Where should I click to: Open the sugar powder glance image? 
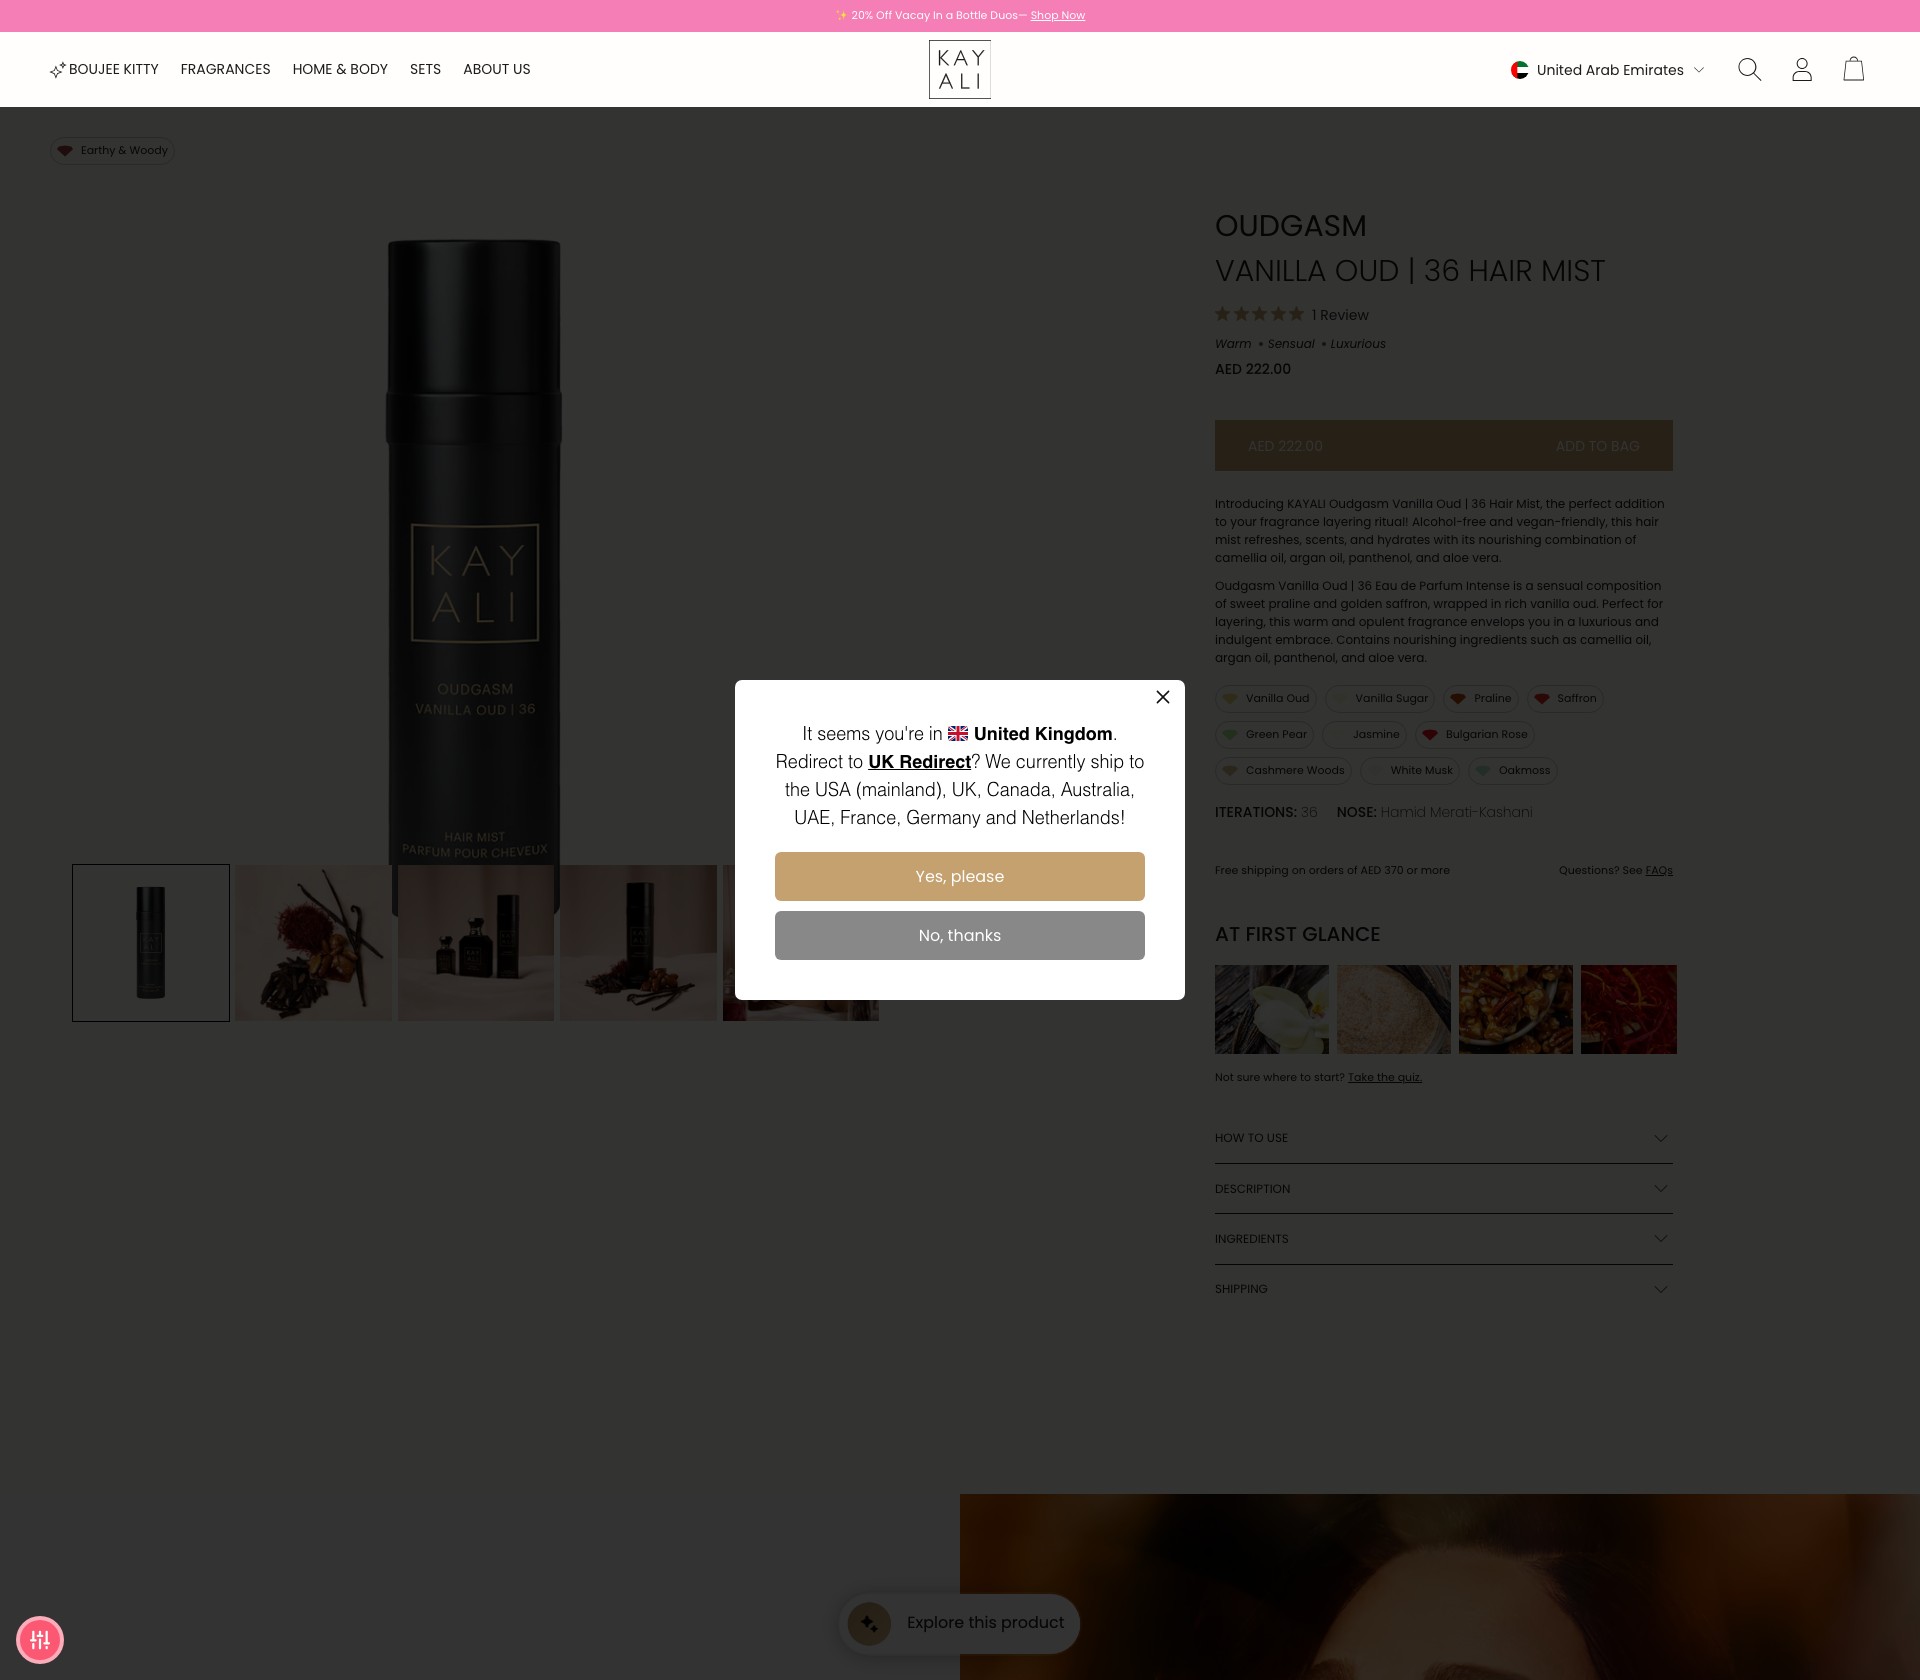pyautogui.click(x=1394, y=1009)
